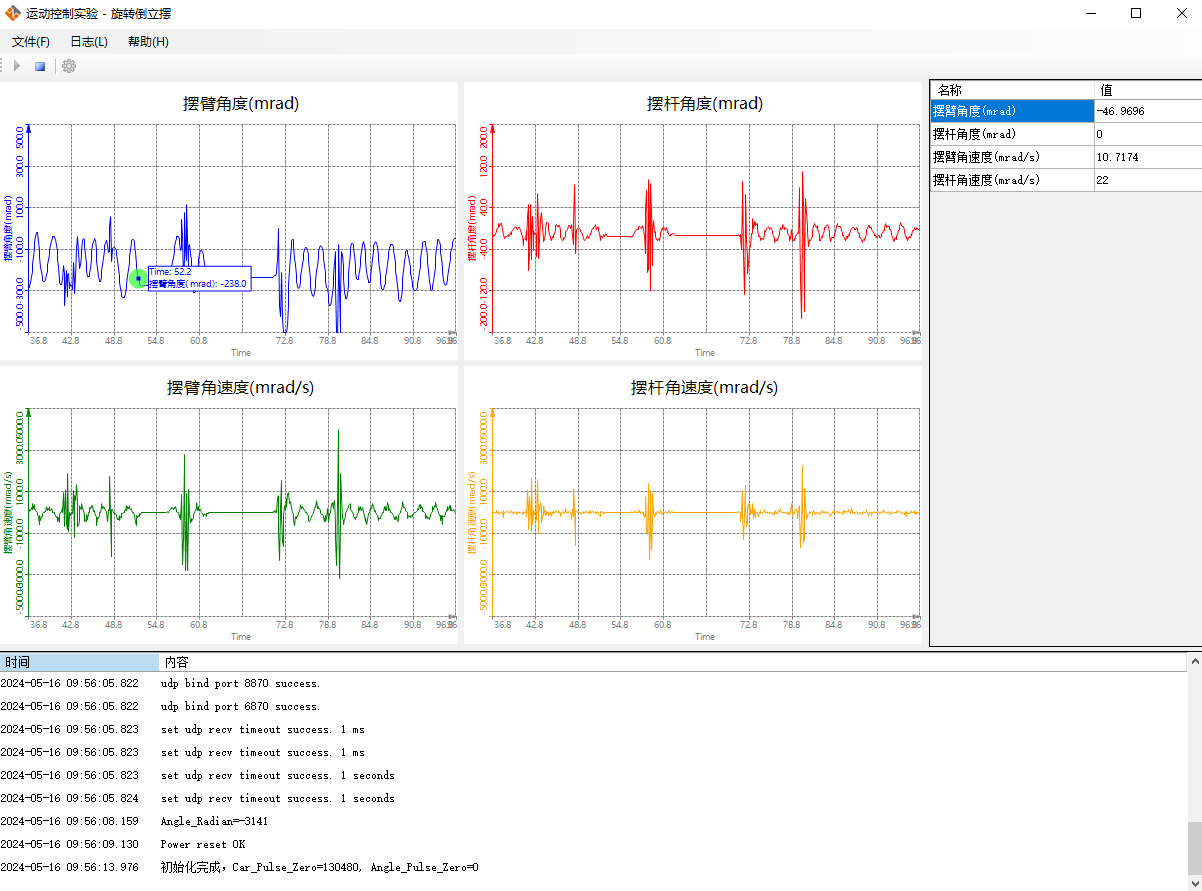
Task: Select the 摆臂角速度(mrad/s) table row
Action: (1012, 157)
